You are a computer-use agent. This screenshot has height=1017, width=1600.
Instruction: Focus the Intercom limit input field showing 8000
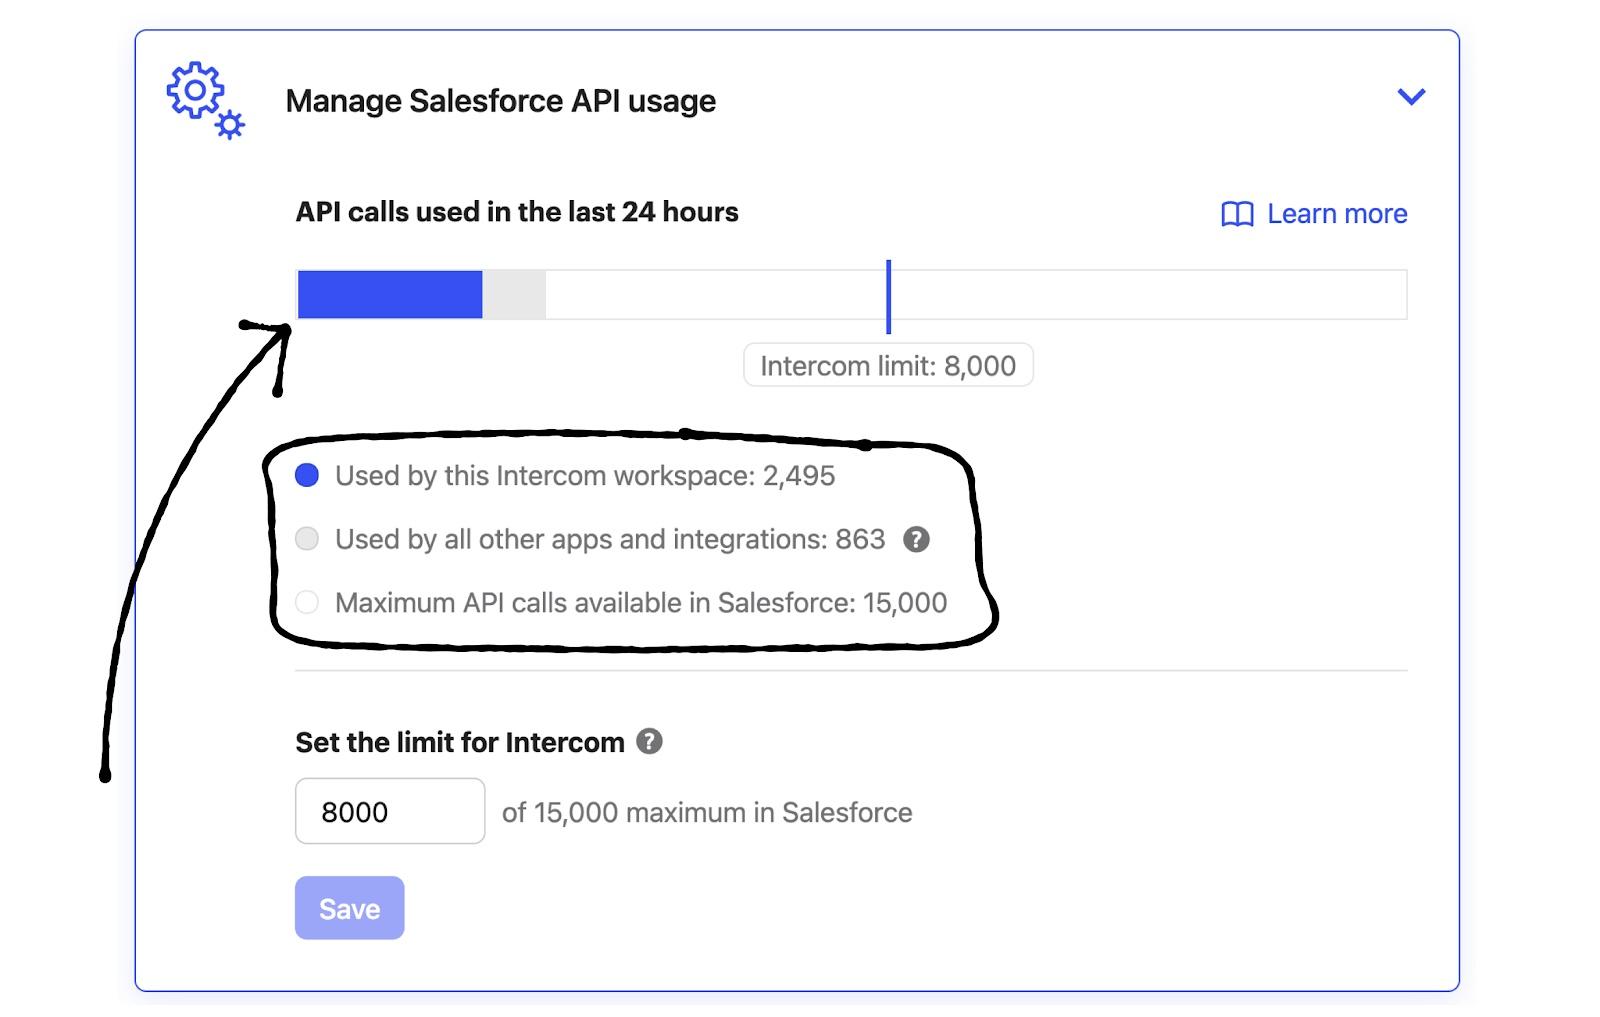point(390,811)
